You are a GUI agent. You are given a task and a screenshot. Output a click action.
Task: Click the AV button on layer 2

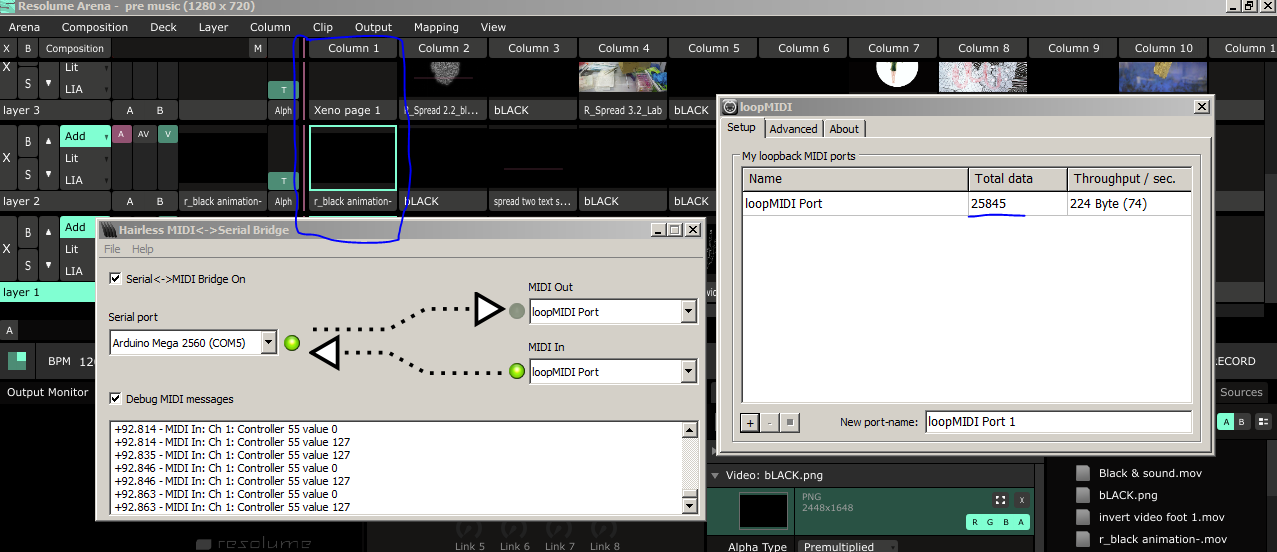coord(144,134)
